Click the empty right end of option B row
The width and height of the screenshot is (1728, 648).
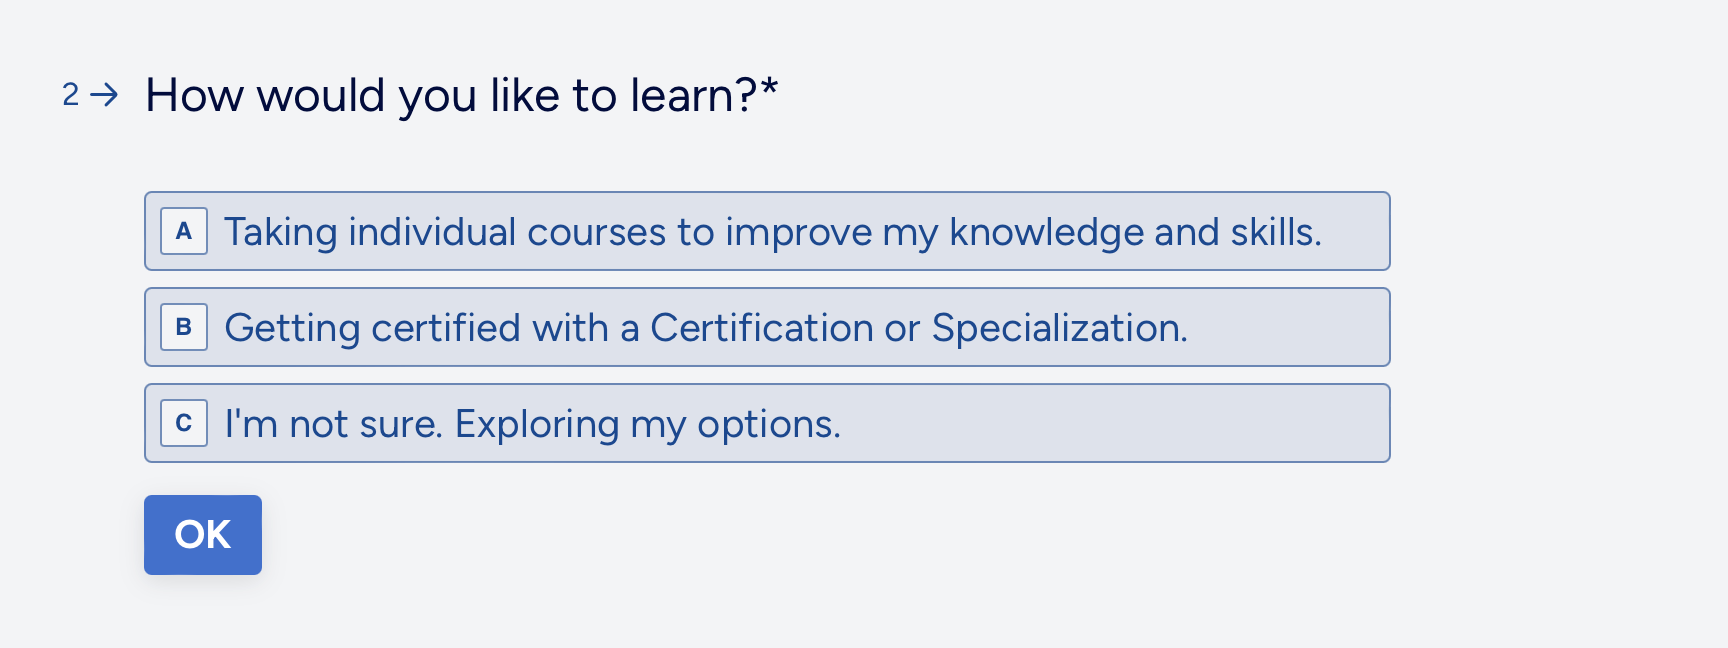(1290, 327)
